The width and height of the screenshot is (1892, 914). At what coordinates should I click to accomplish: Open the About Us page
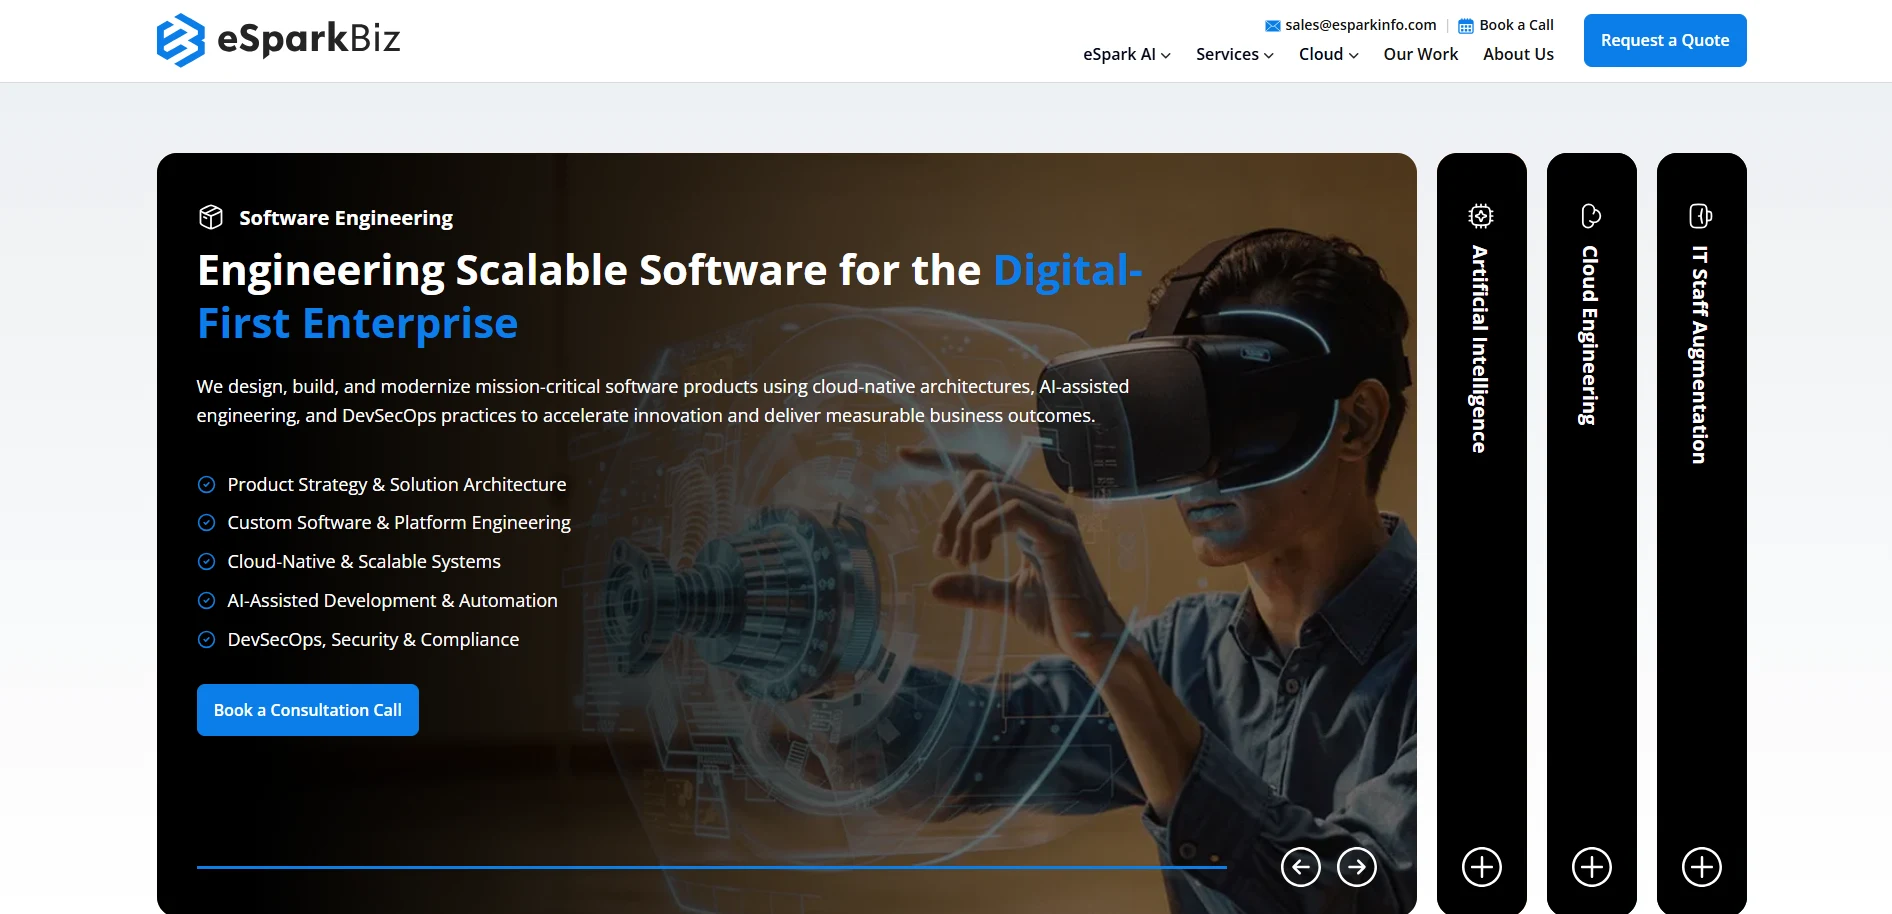point(1518,54)
